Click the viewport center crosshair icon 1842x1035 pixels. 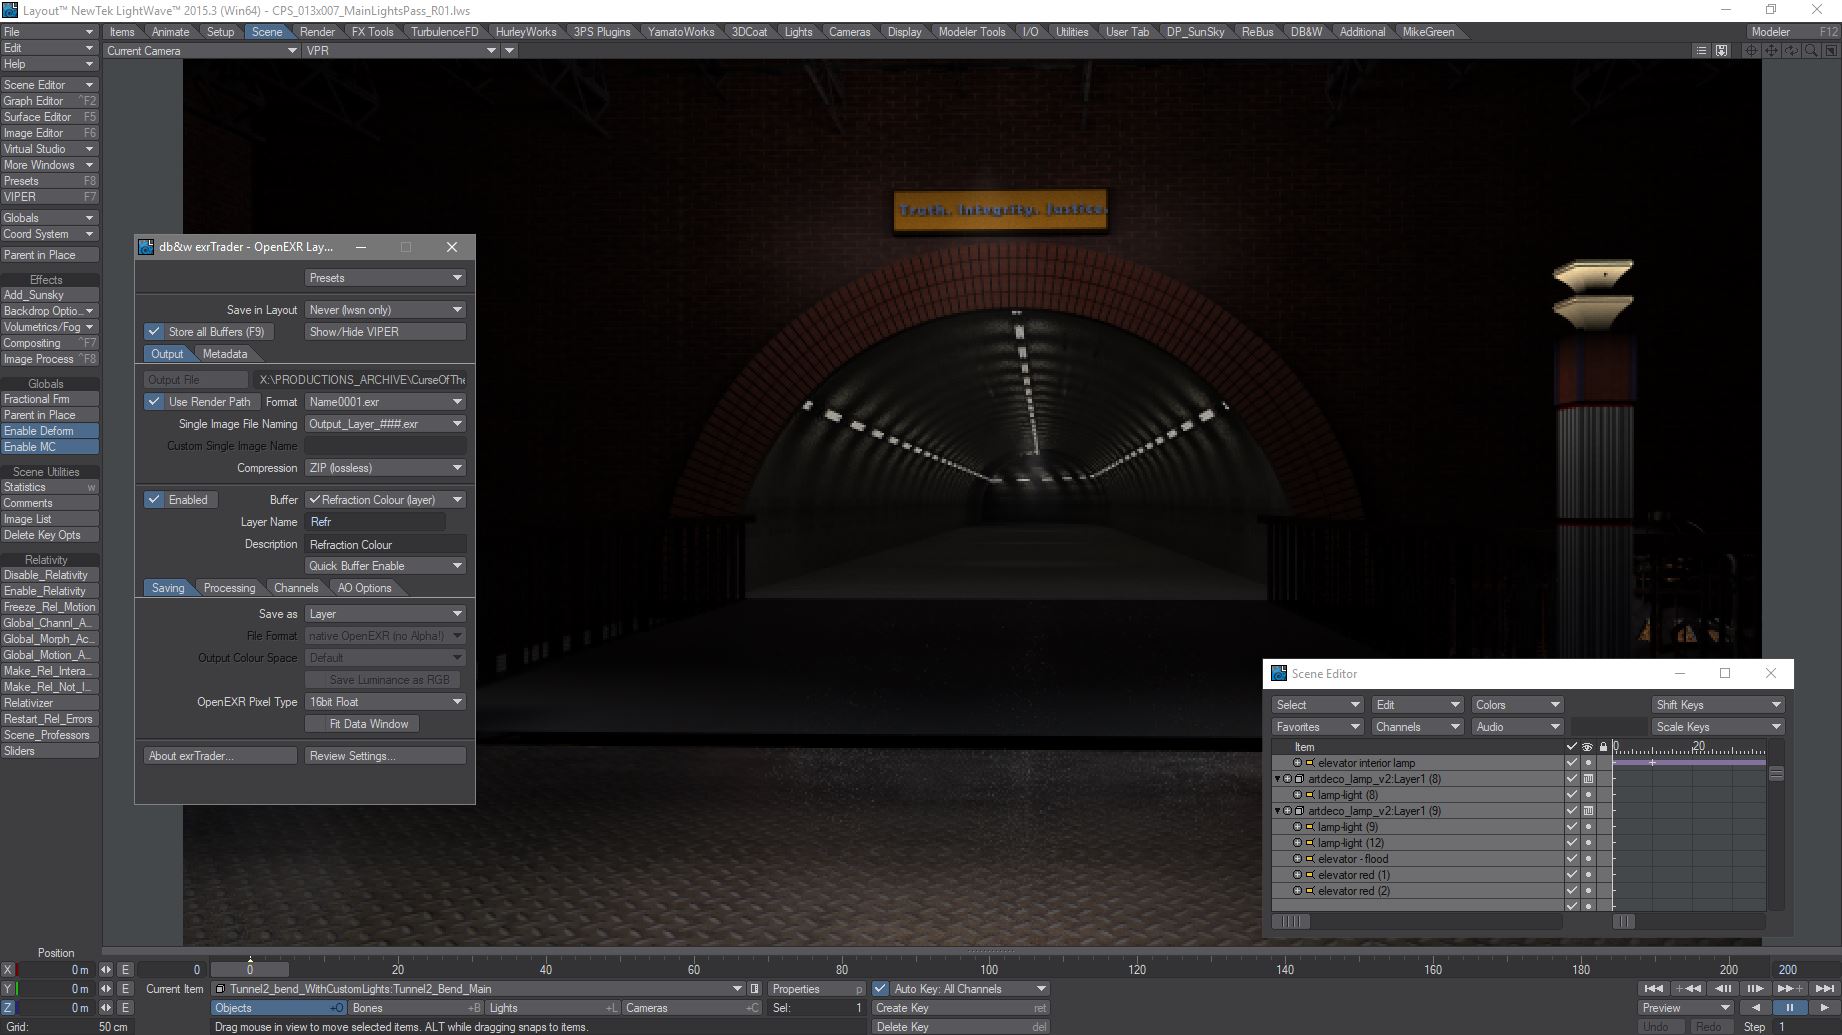tap(1752, 50)
